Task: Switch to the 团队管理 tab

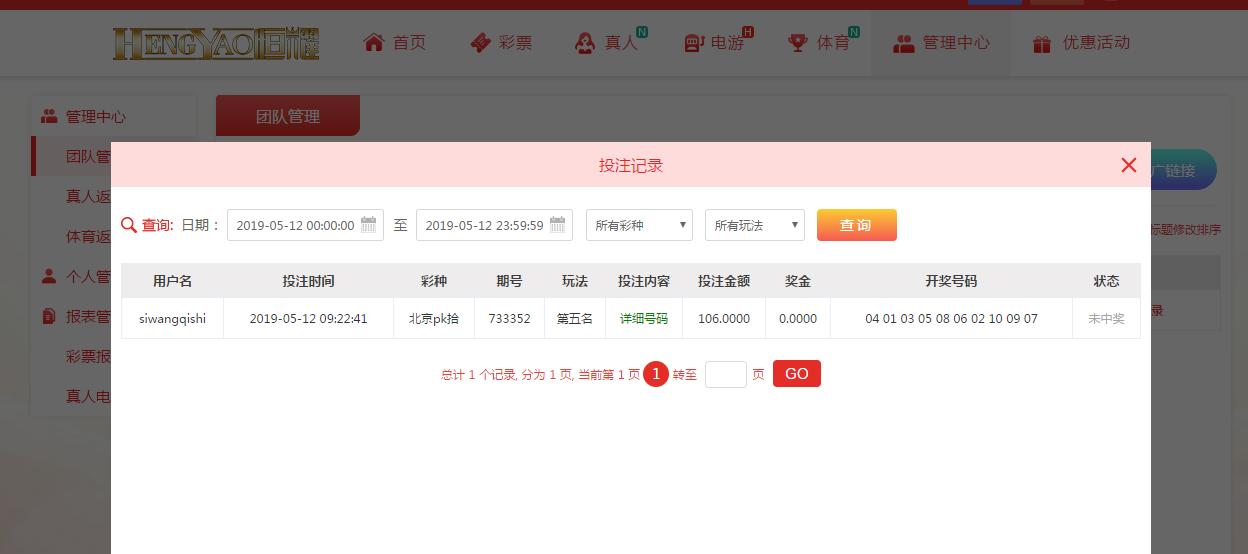Action: (x=287, y=116)
